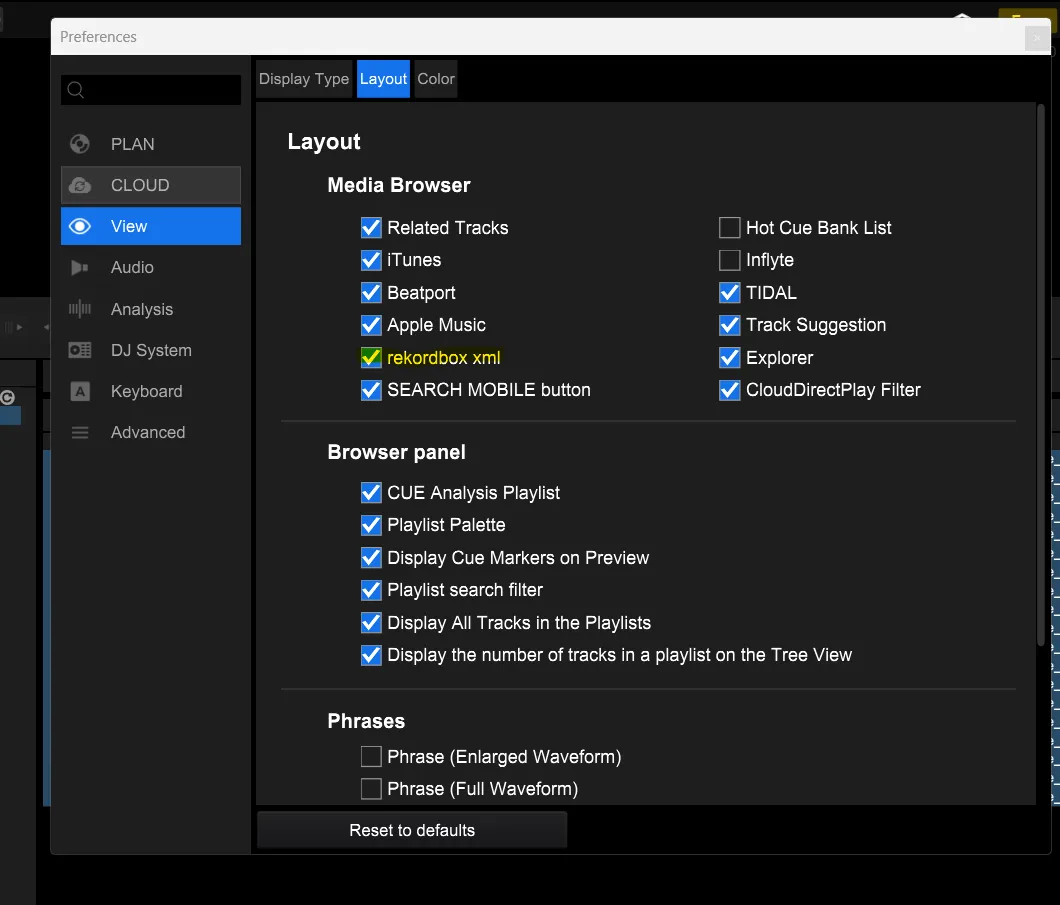Click the Analysis waveform icon
Screen dimensions: 1060x905
80,309
